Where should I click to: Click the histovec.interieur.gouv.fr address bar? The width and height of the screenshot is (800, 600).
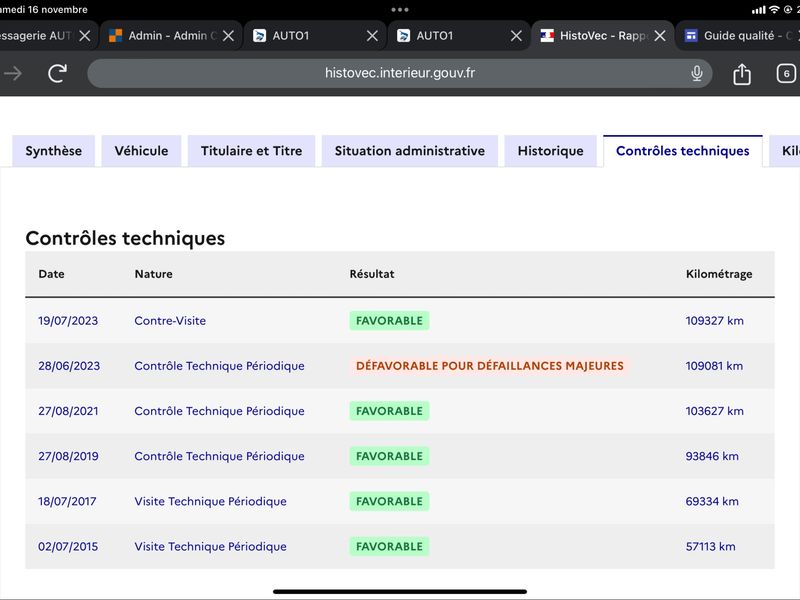click(x=399, y=73)
